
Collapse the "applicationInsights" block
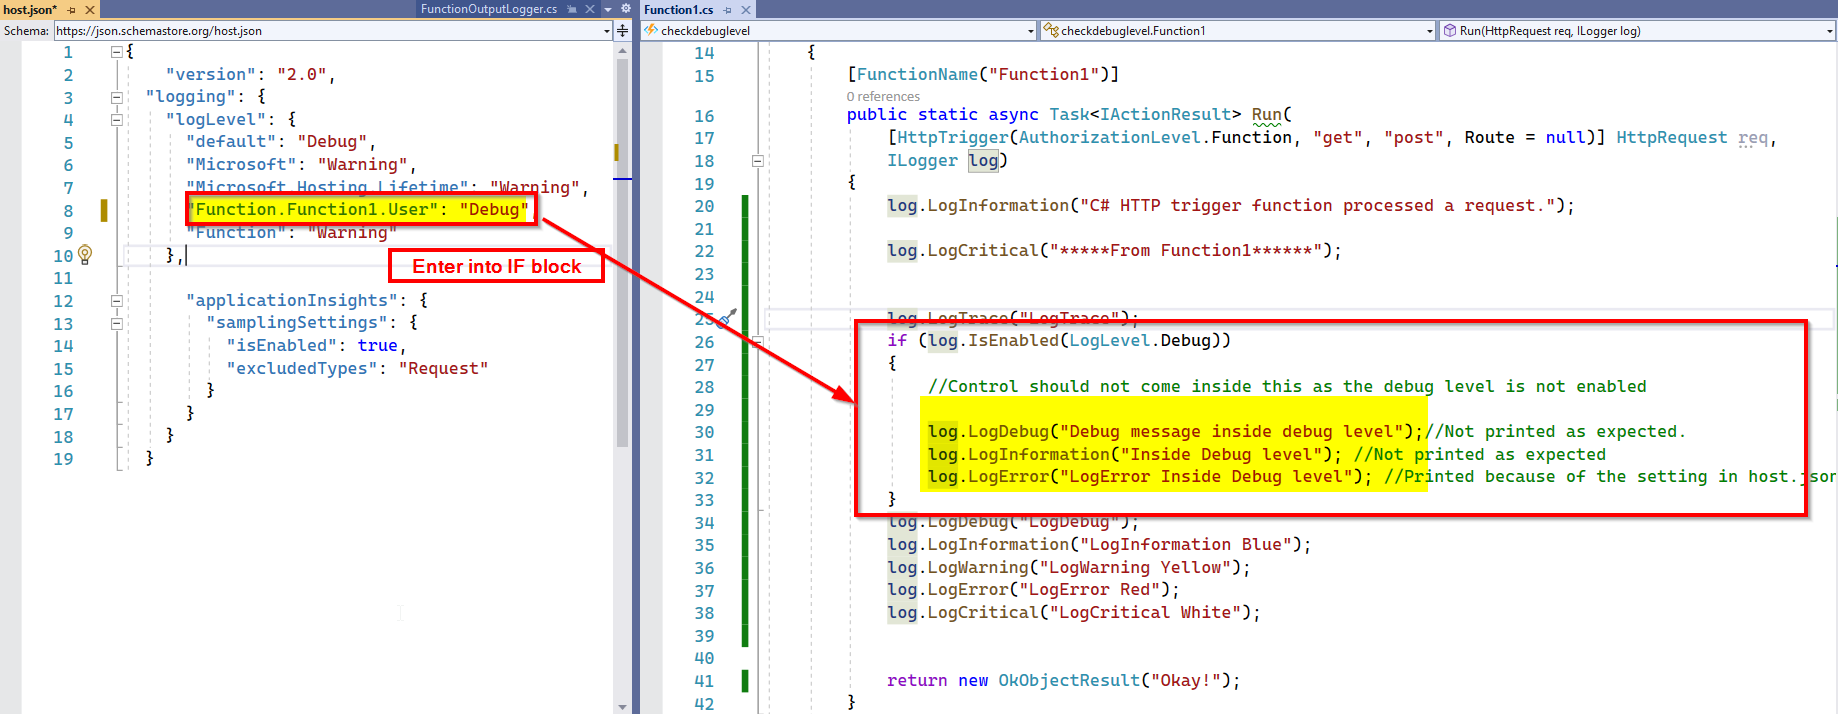tap(116, 301)
